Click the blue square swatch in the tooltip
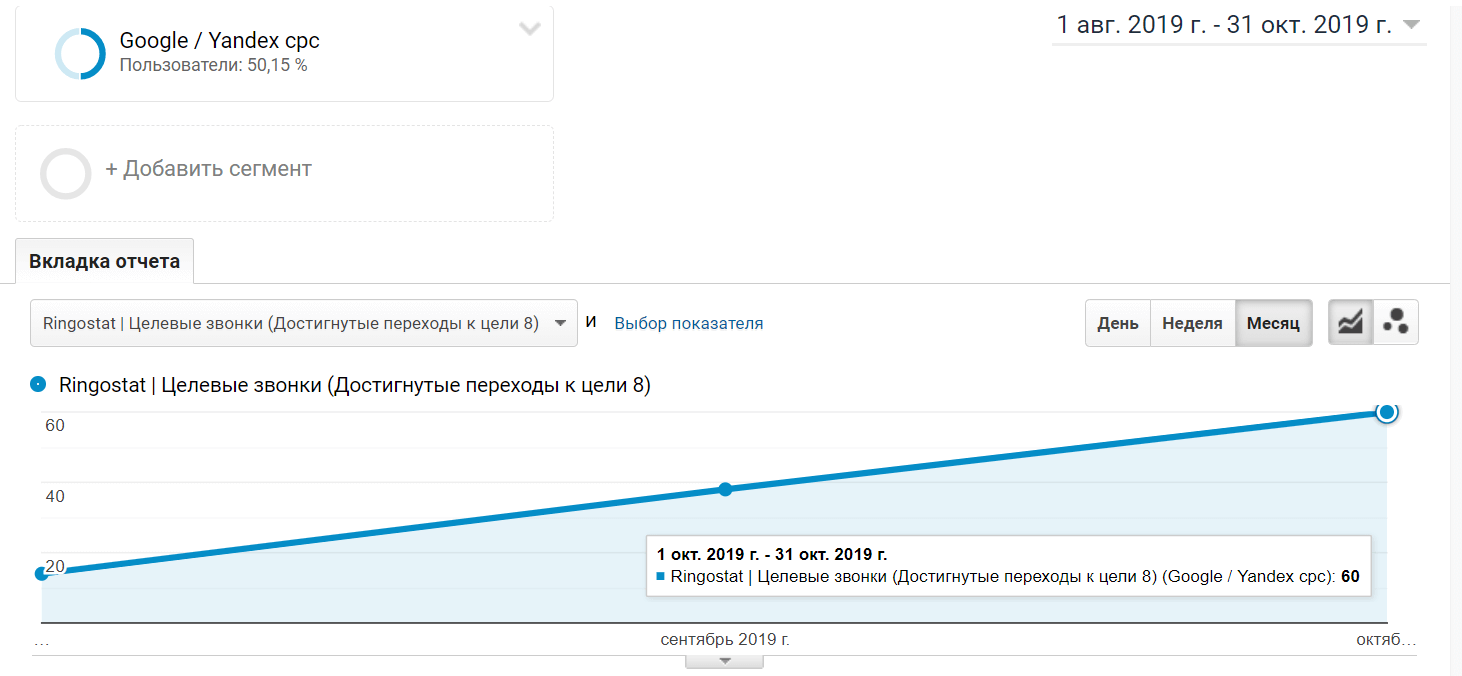This screenshot has height=676, width=1462. 661,577
